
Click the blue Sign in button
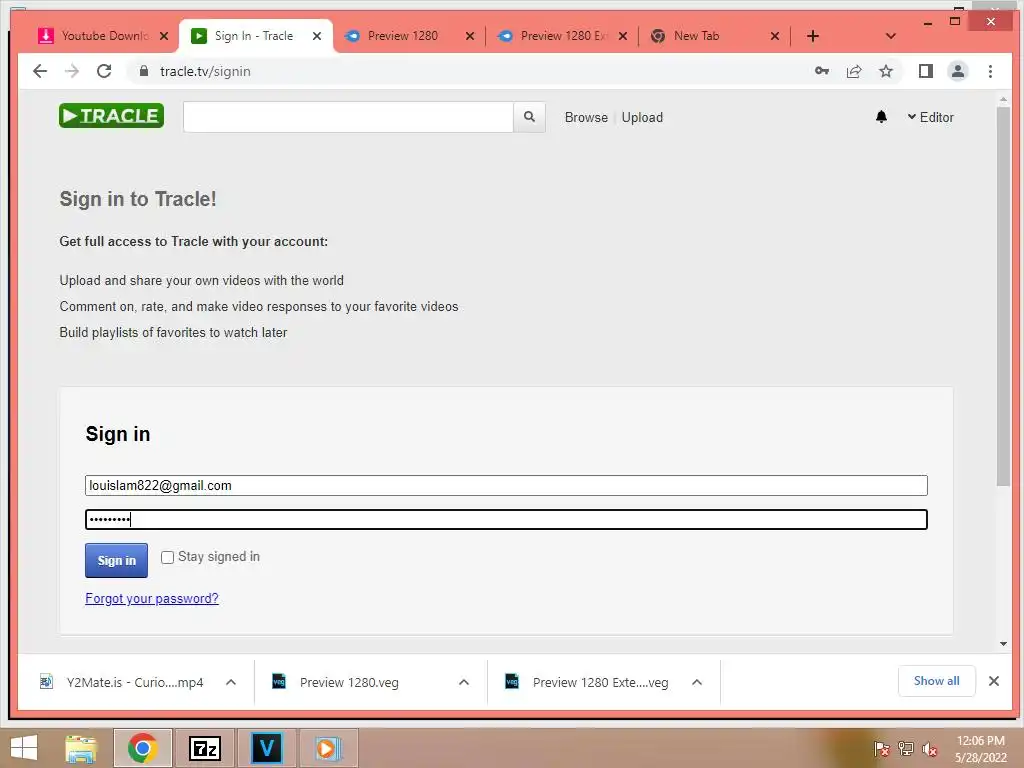tap(116, 560)
